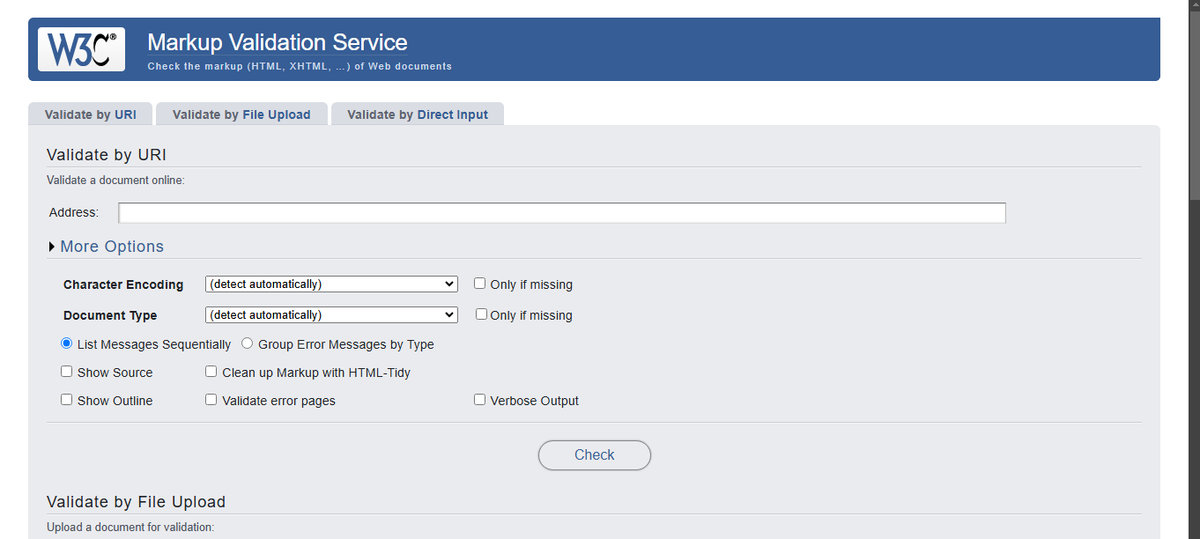Click the Markup Validation Service heading

pos(277,42)
